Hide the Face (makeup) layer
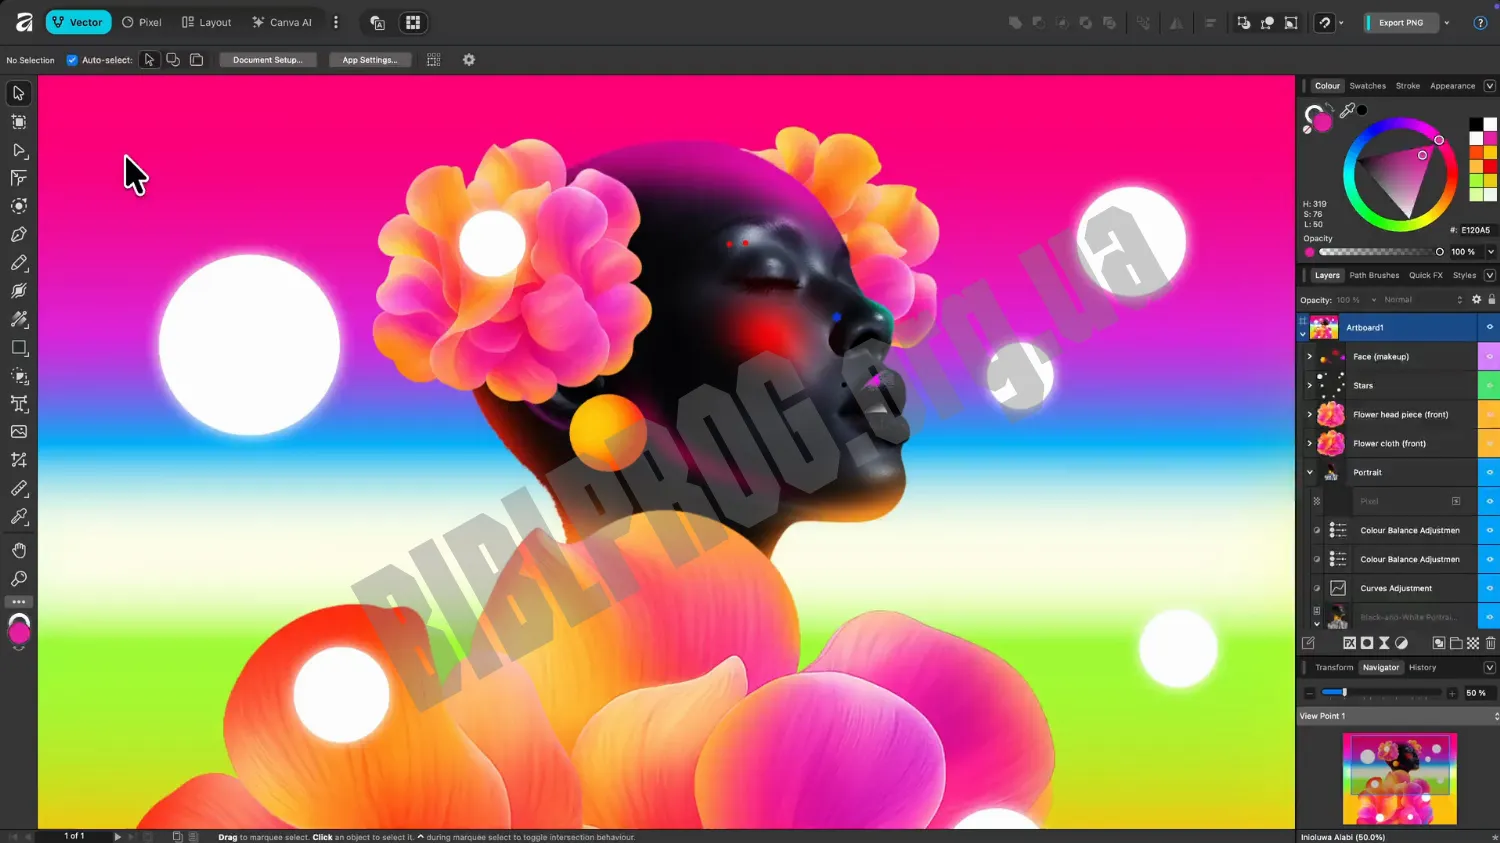The width and height of the screenshot is (1500, 843). point(1489,357)
